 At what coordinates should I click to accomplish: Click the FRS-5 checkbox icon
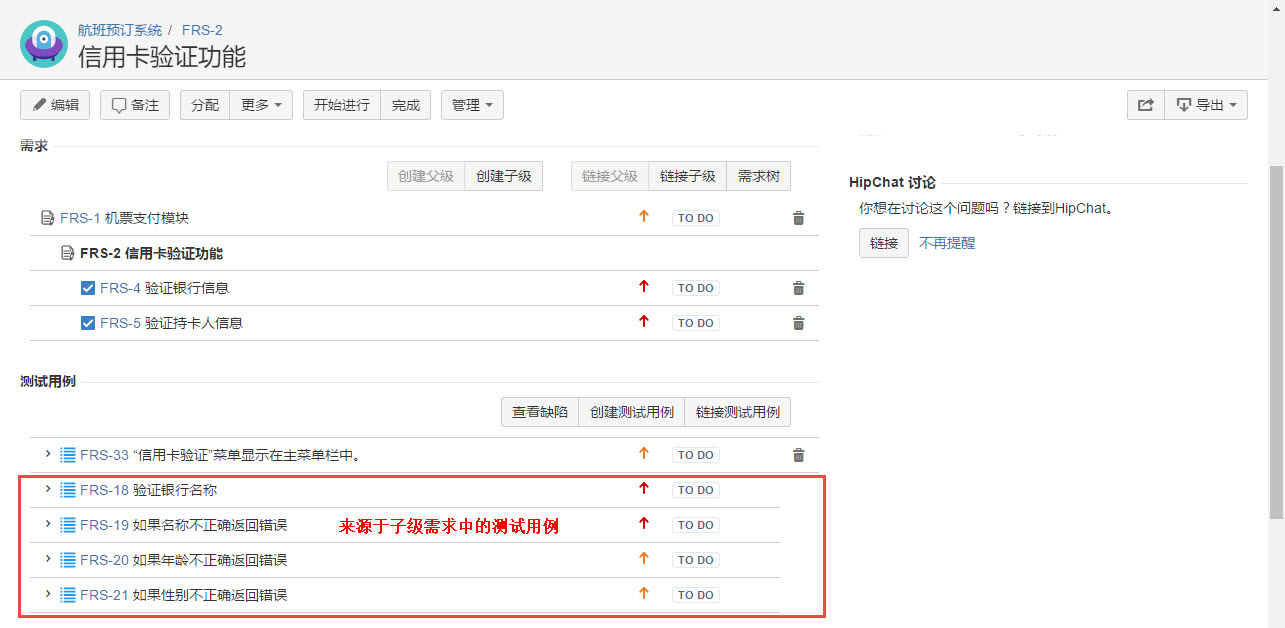click(x=88, y=323)
